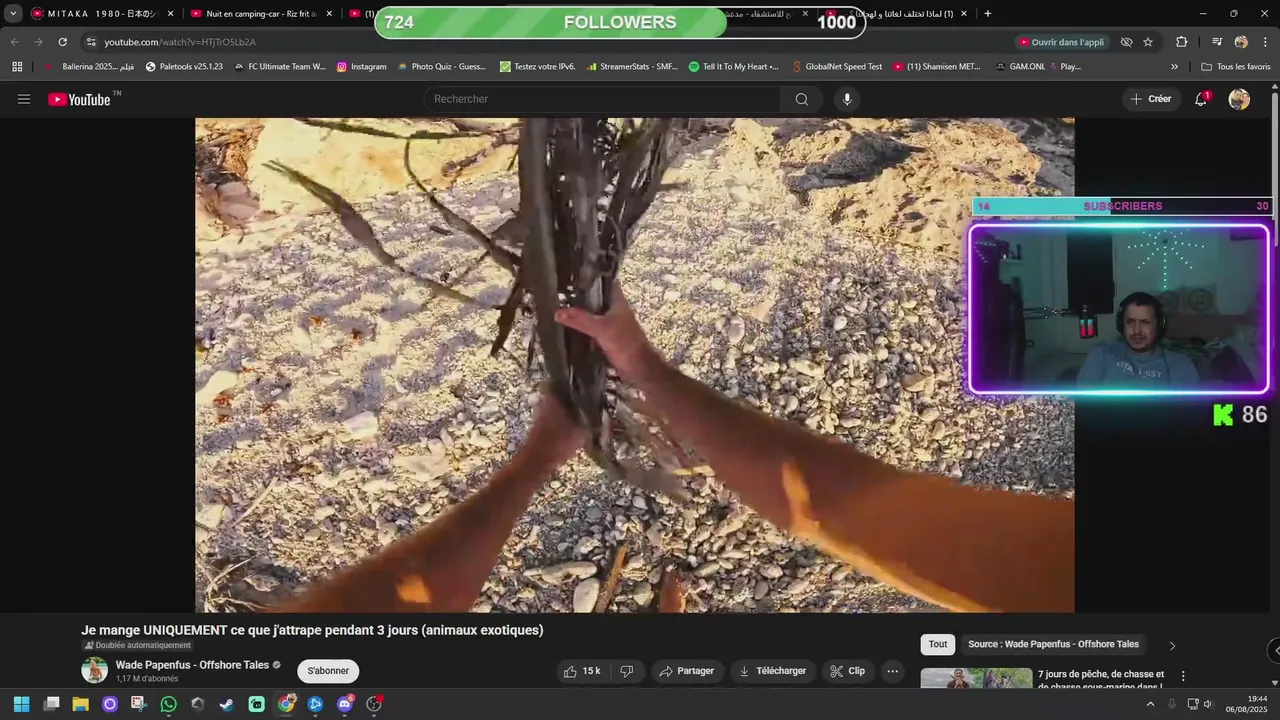The image size is (1280, 720).
Task: Click the Rechercher search field
Action: tap(602, 99)
